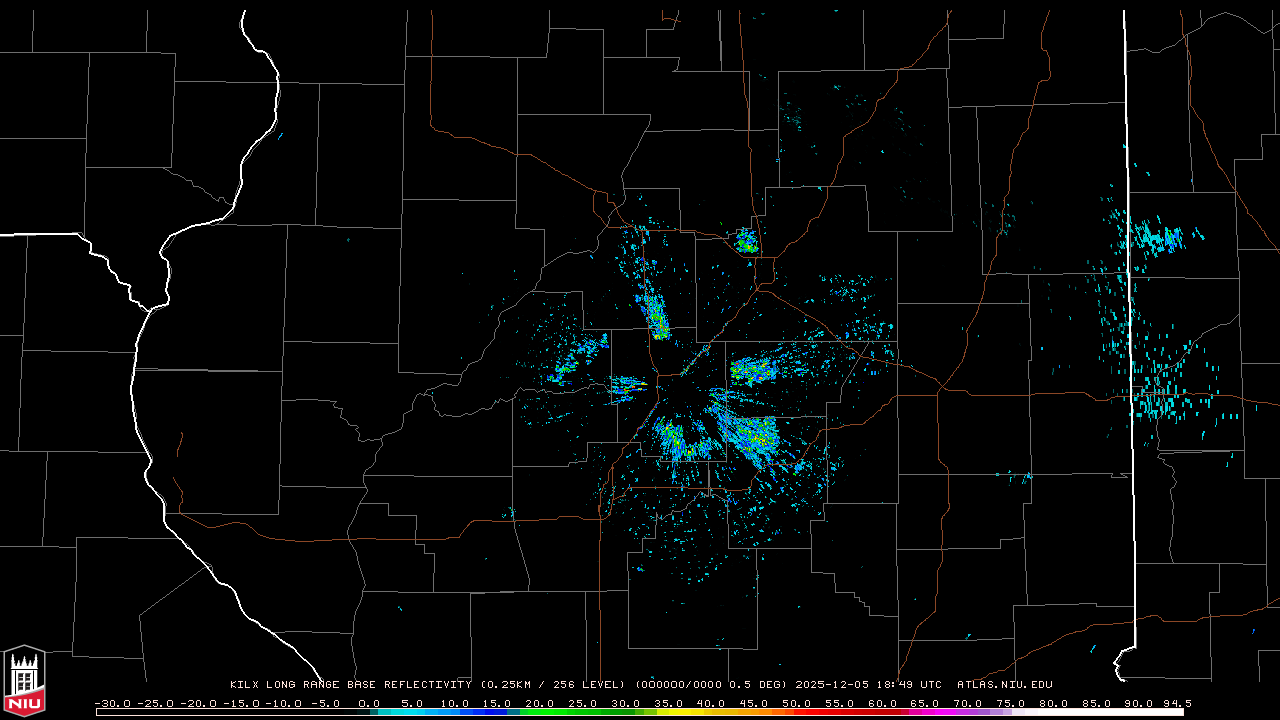The width and height of the screenshot is (1280, 720).
Task: Click the elongated echo band northwest of radar
Action: pyautogui.click(x=656, y=316)
